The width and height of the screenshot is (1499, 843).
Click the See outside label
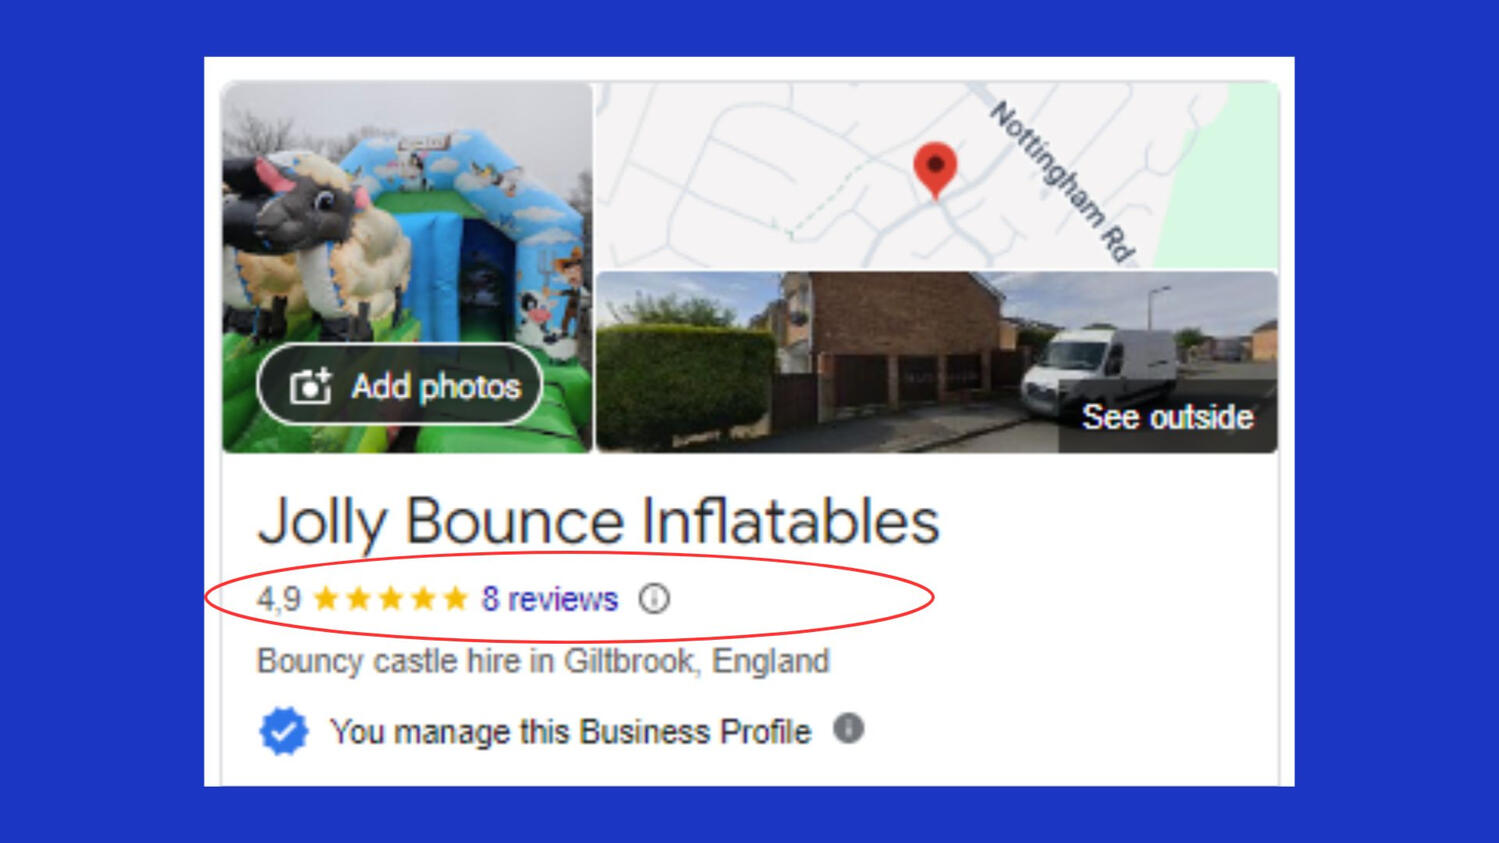(1167, 417)
